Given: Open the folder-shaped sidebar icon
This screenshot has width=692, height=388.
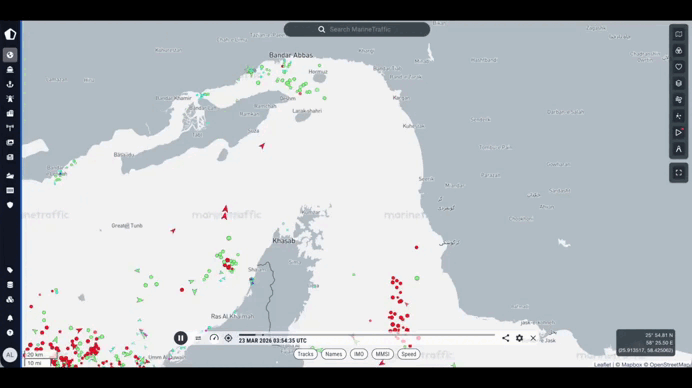Looking at the screenshot, I should pyautogui.click(x=10, y=176).
